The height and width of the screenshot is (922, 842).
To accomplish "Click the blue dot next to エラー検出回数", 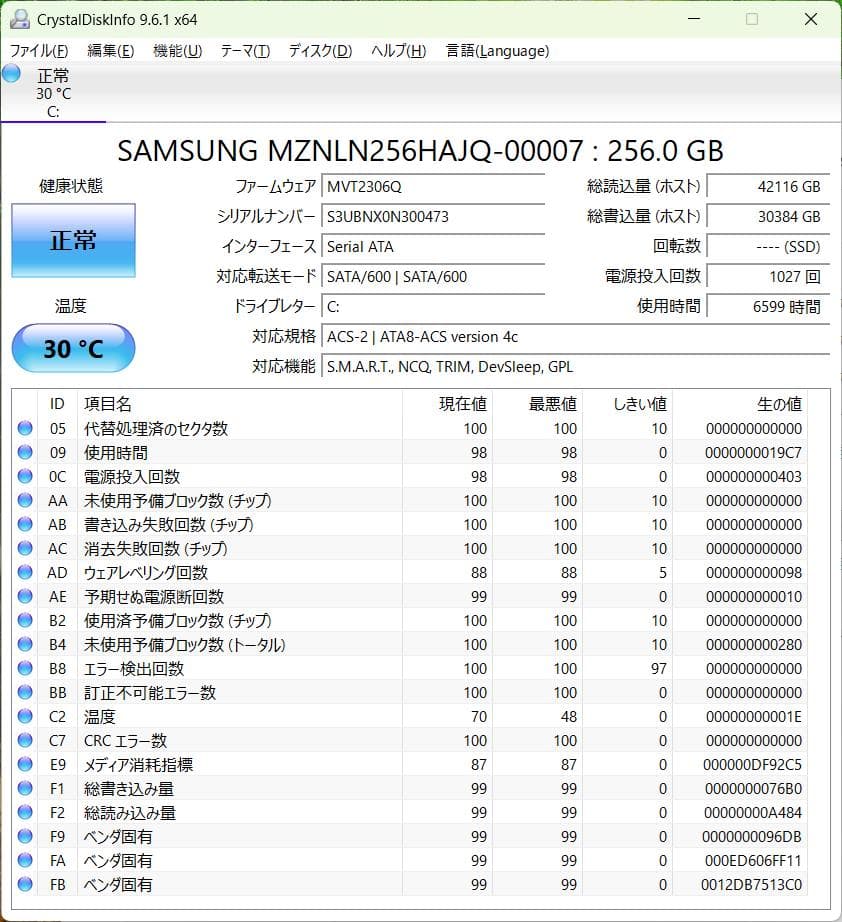I will pyautogui.click(x=25, y=669).
